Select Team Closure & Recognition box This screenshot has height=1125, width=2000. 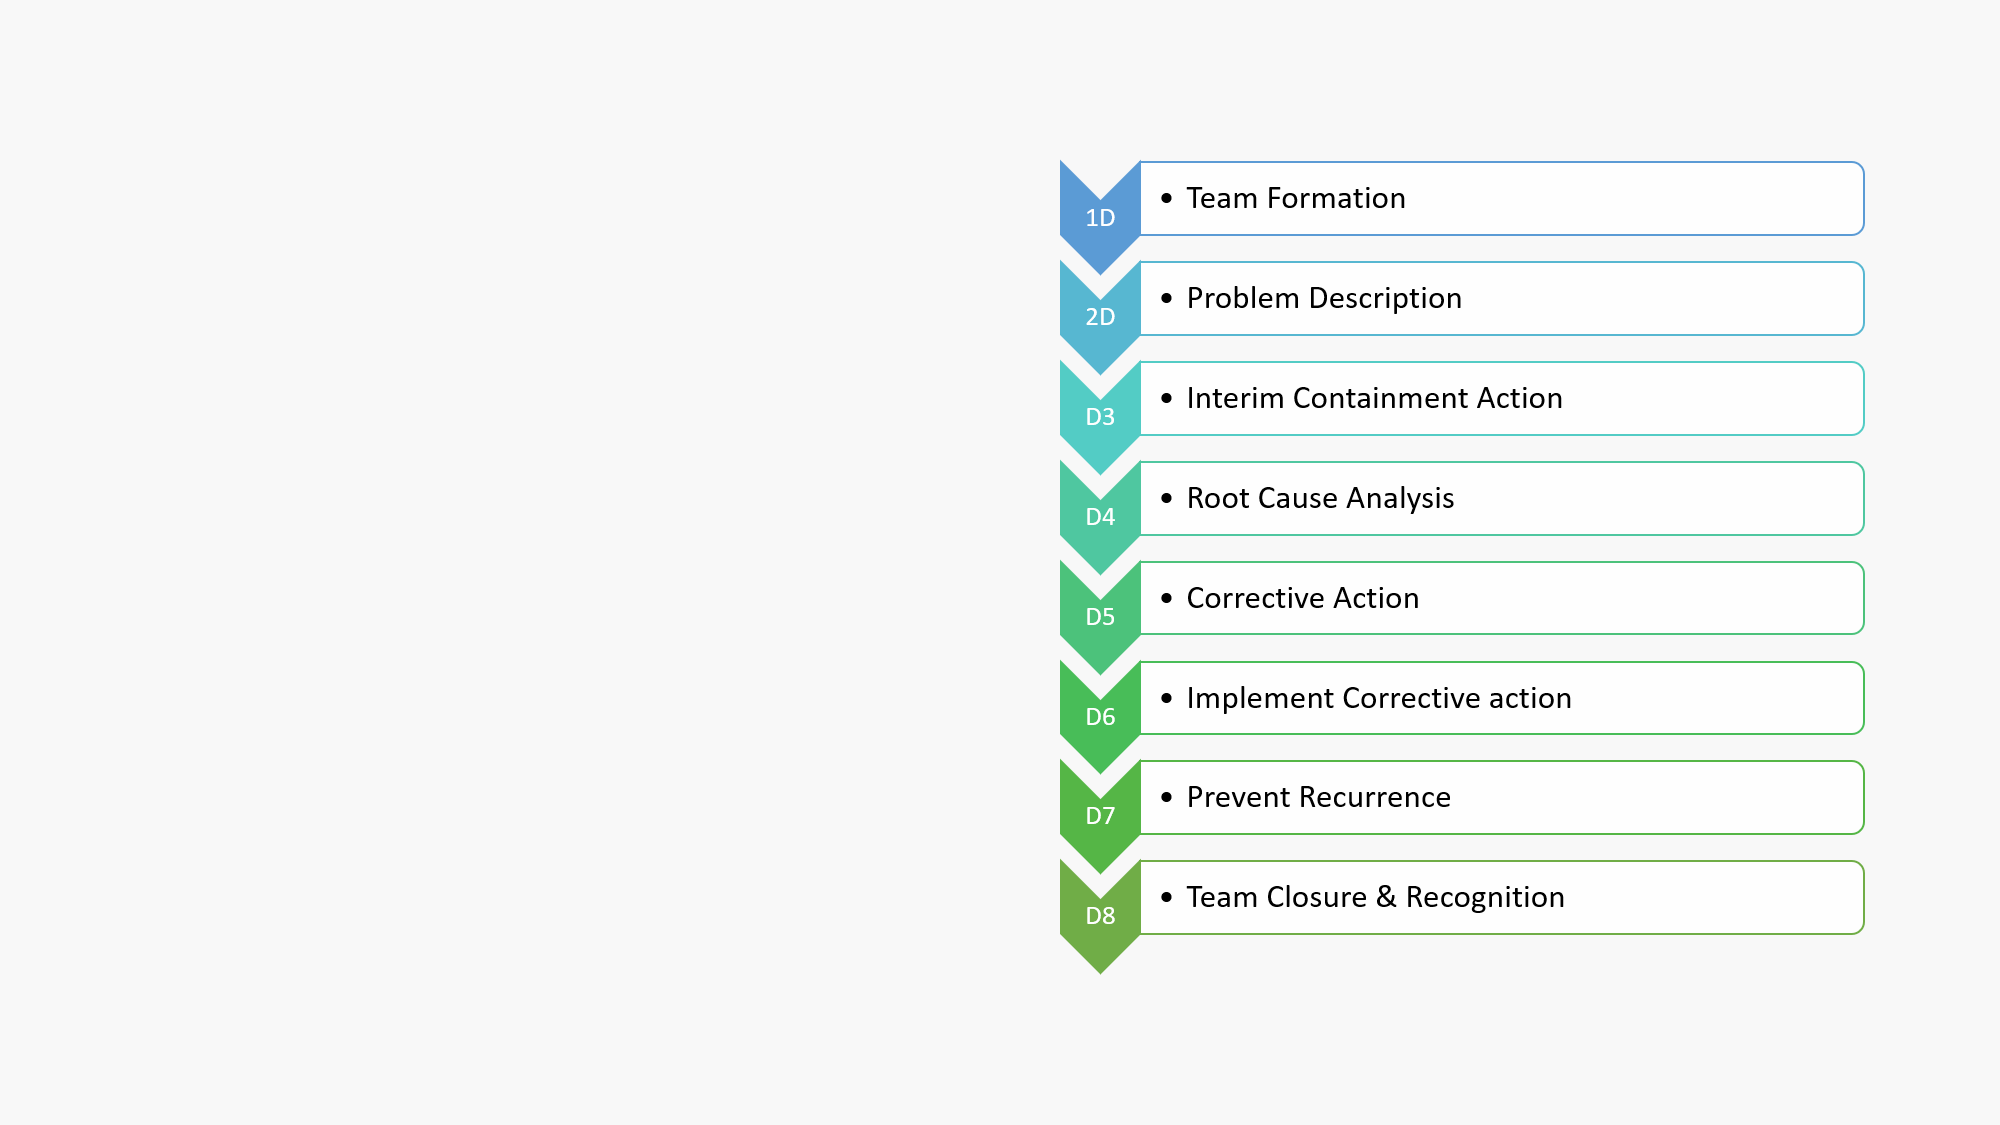click(1502, 897)
